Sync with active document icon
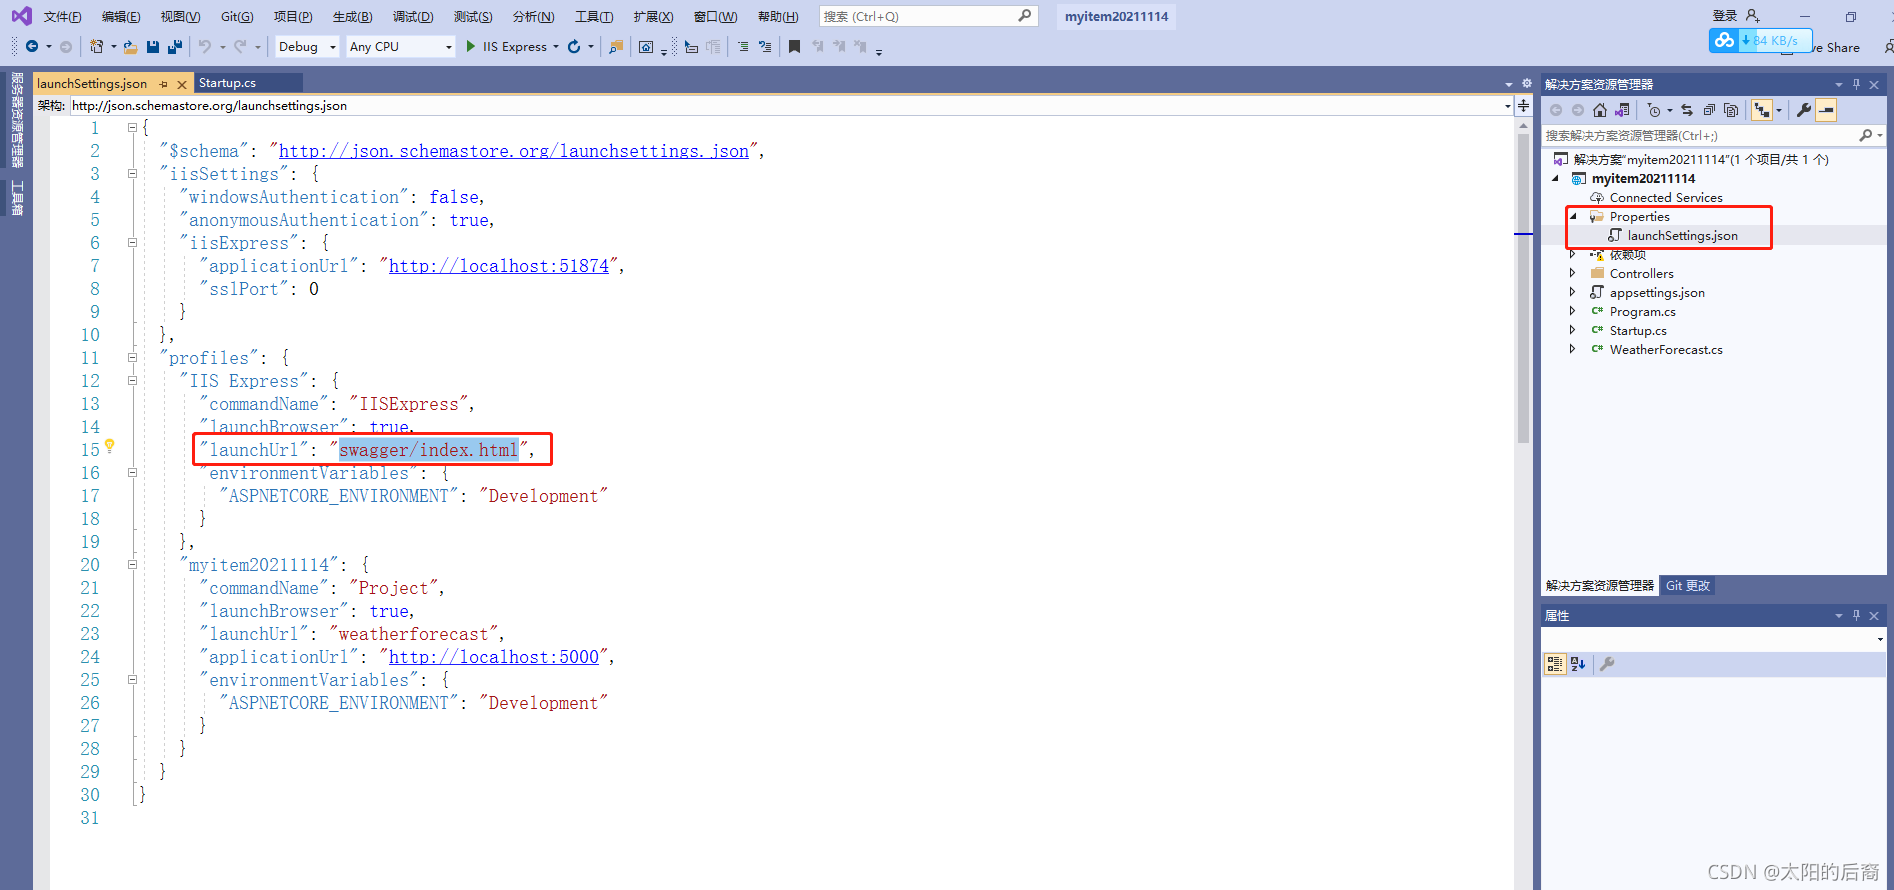 [x=1687, y=110]
